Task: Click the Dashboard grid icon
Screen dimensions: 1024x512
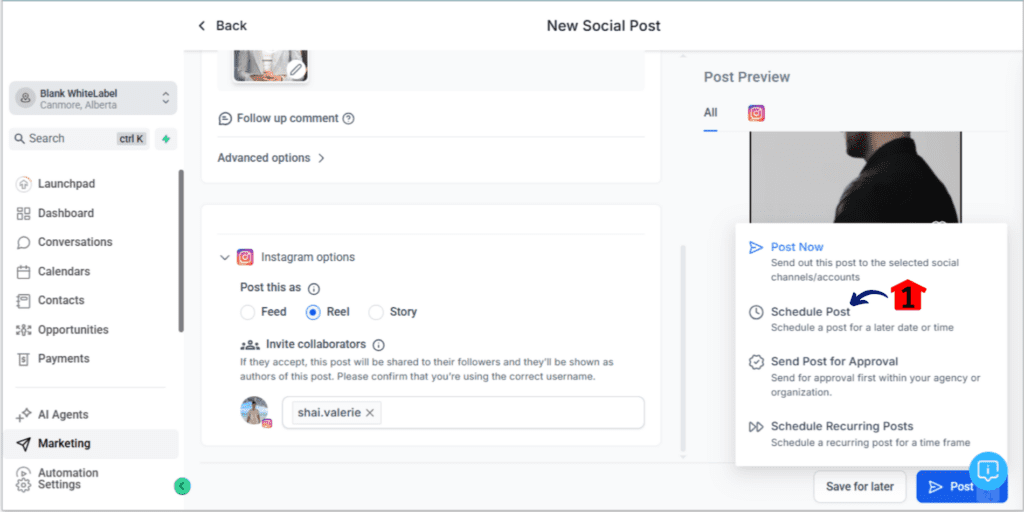Action: pyautogui.click(x=24, y=214)
